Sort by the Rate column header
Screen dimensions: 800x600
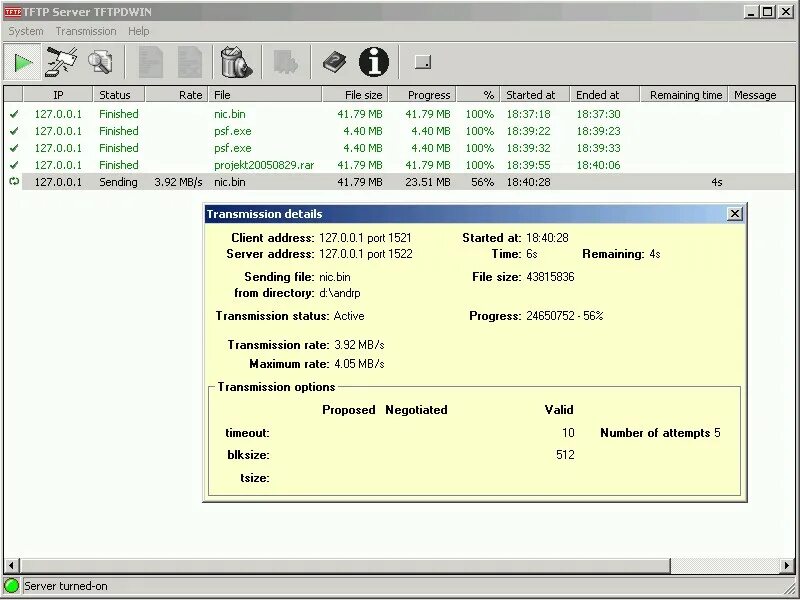click(x=177, y=95)
